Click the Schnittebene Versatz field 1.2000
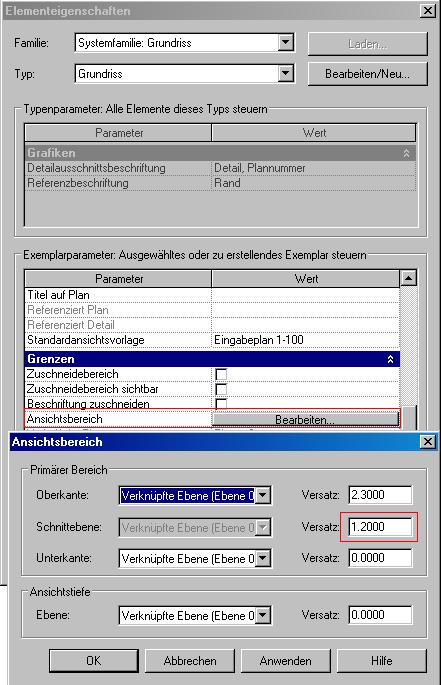This screenshot has width=441, height=685. [380, 527]
